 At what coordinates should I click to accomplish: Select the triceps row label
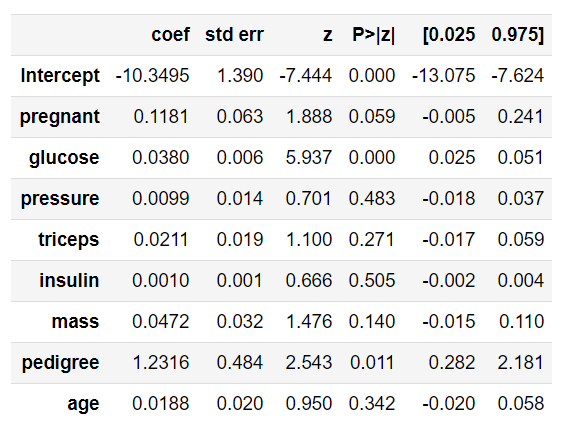[x=69, y=240]
